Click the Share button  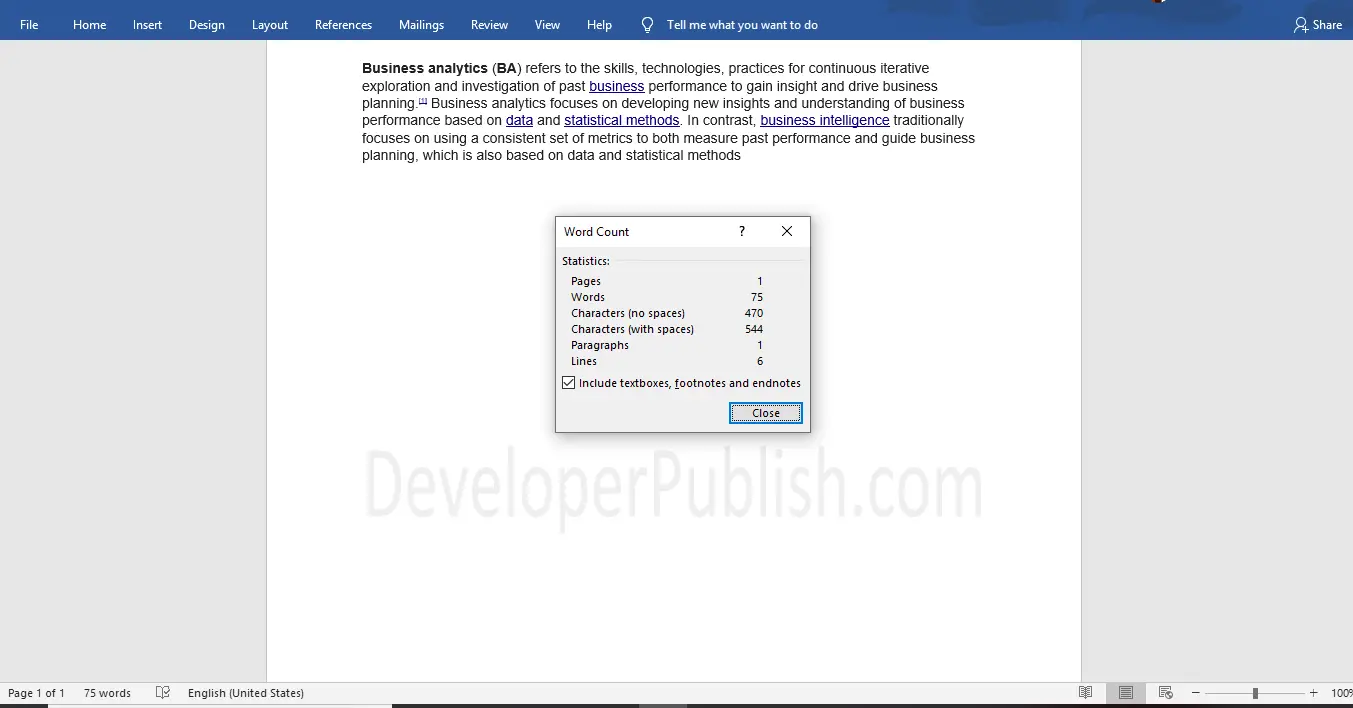1318,25
